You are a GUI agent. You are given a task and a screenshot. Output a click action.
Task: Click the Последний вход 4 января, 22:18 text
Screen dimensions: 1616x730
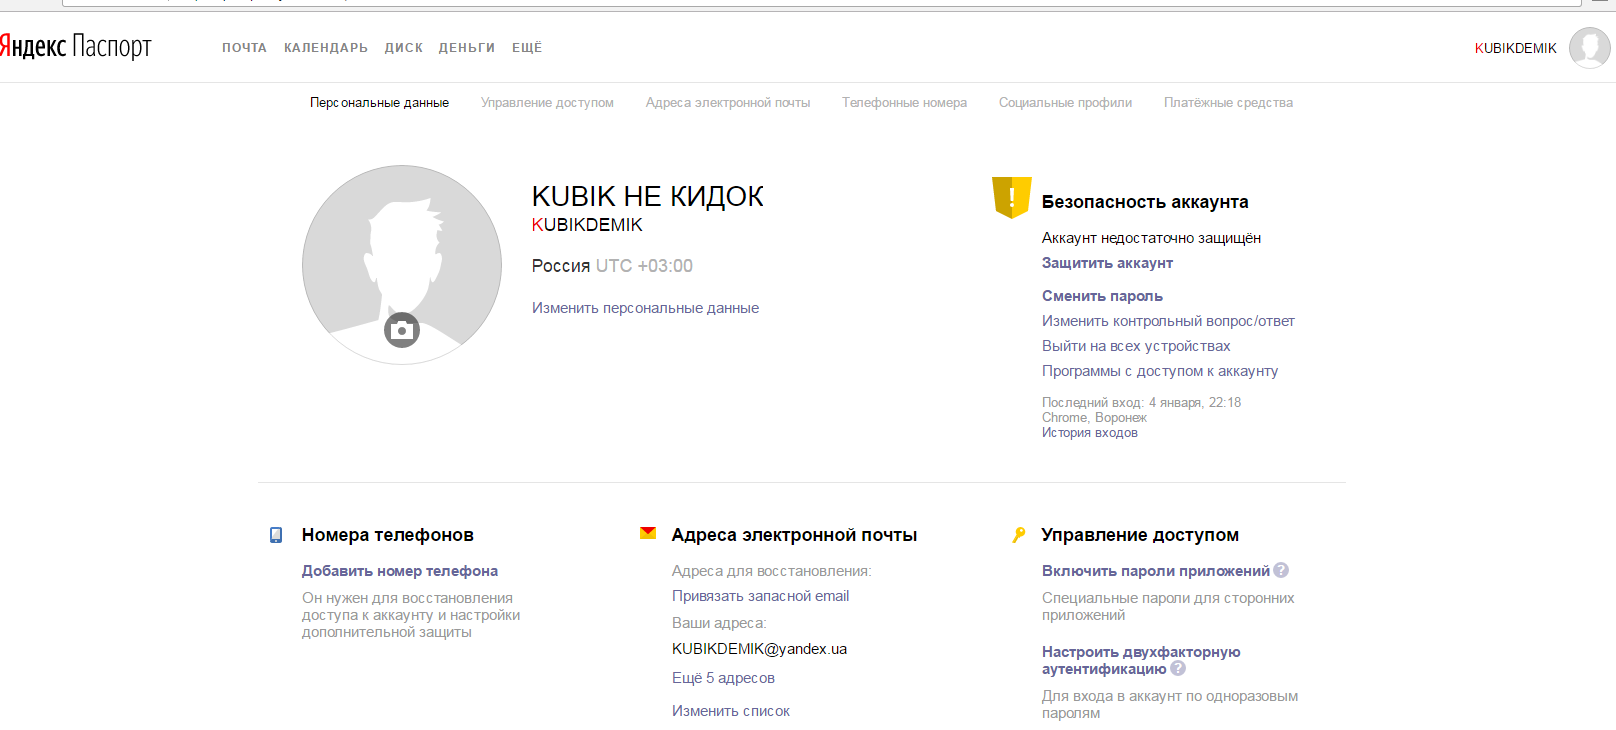pos(1142,403)
